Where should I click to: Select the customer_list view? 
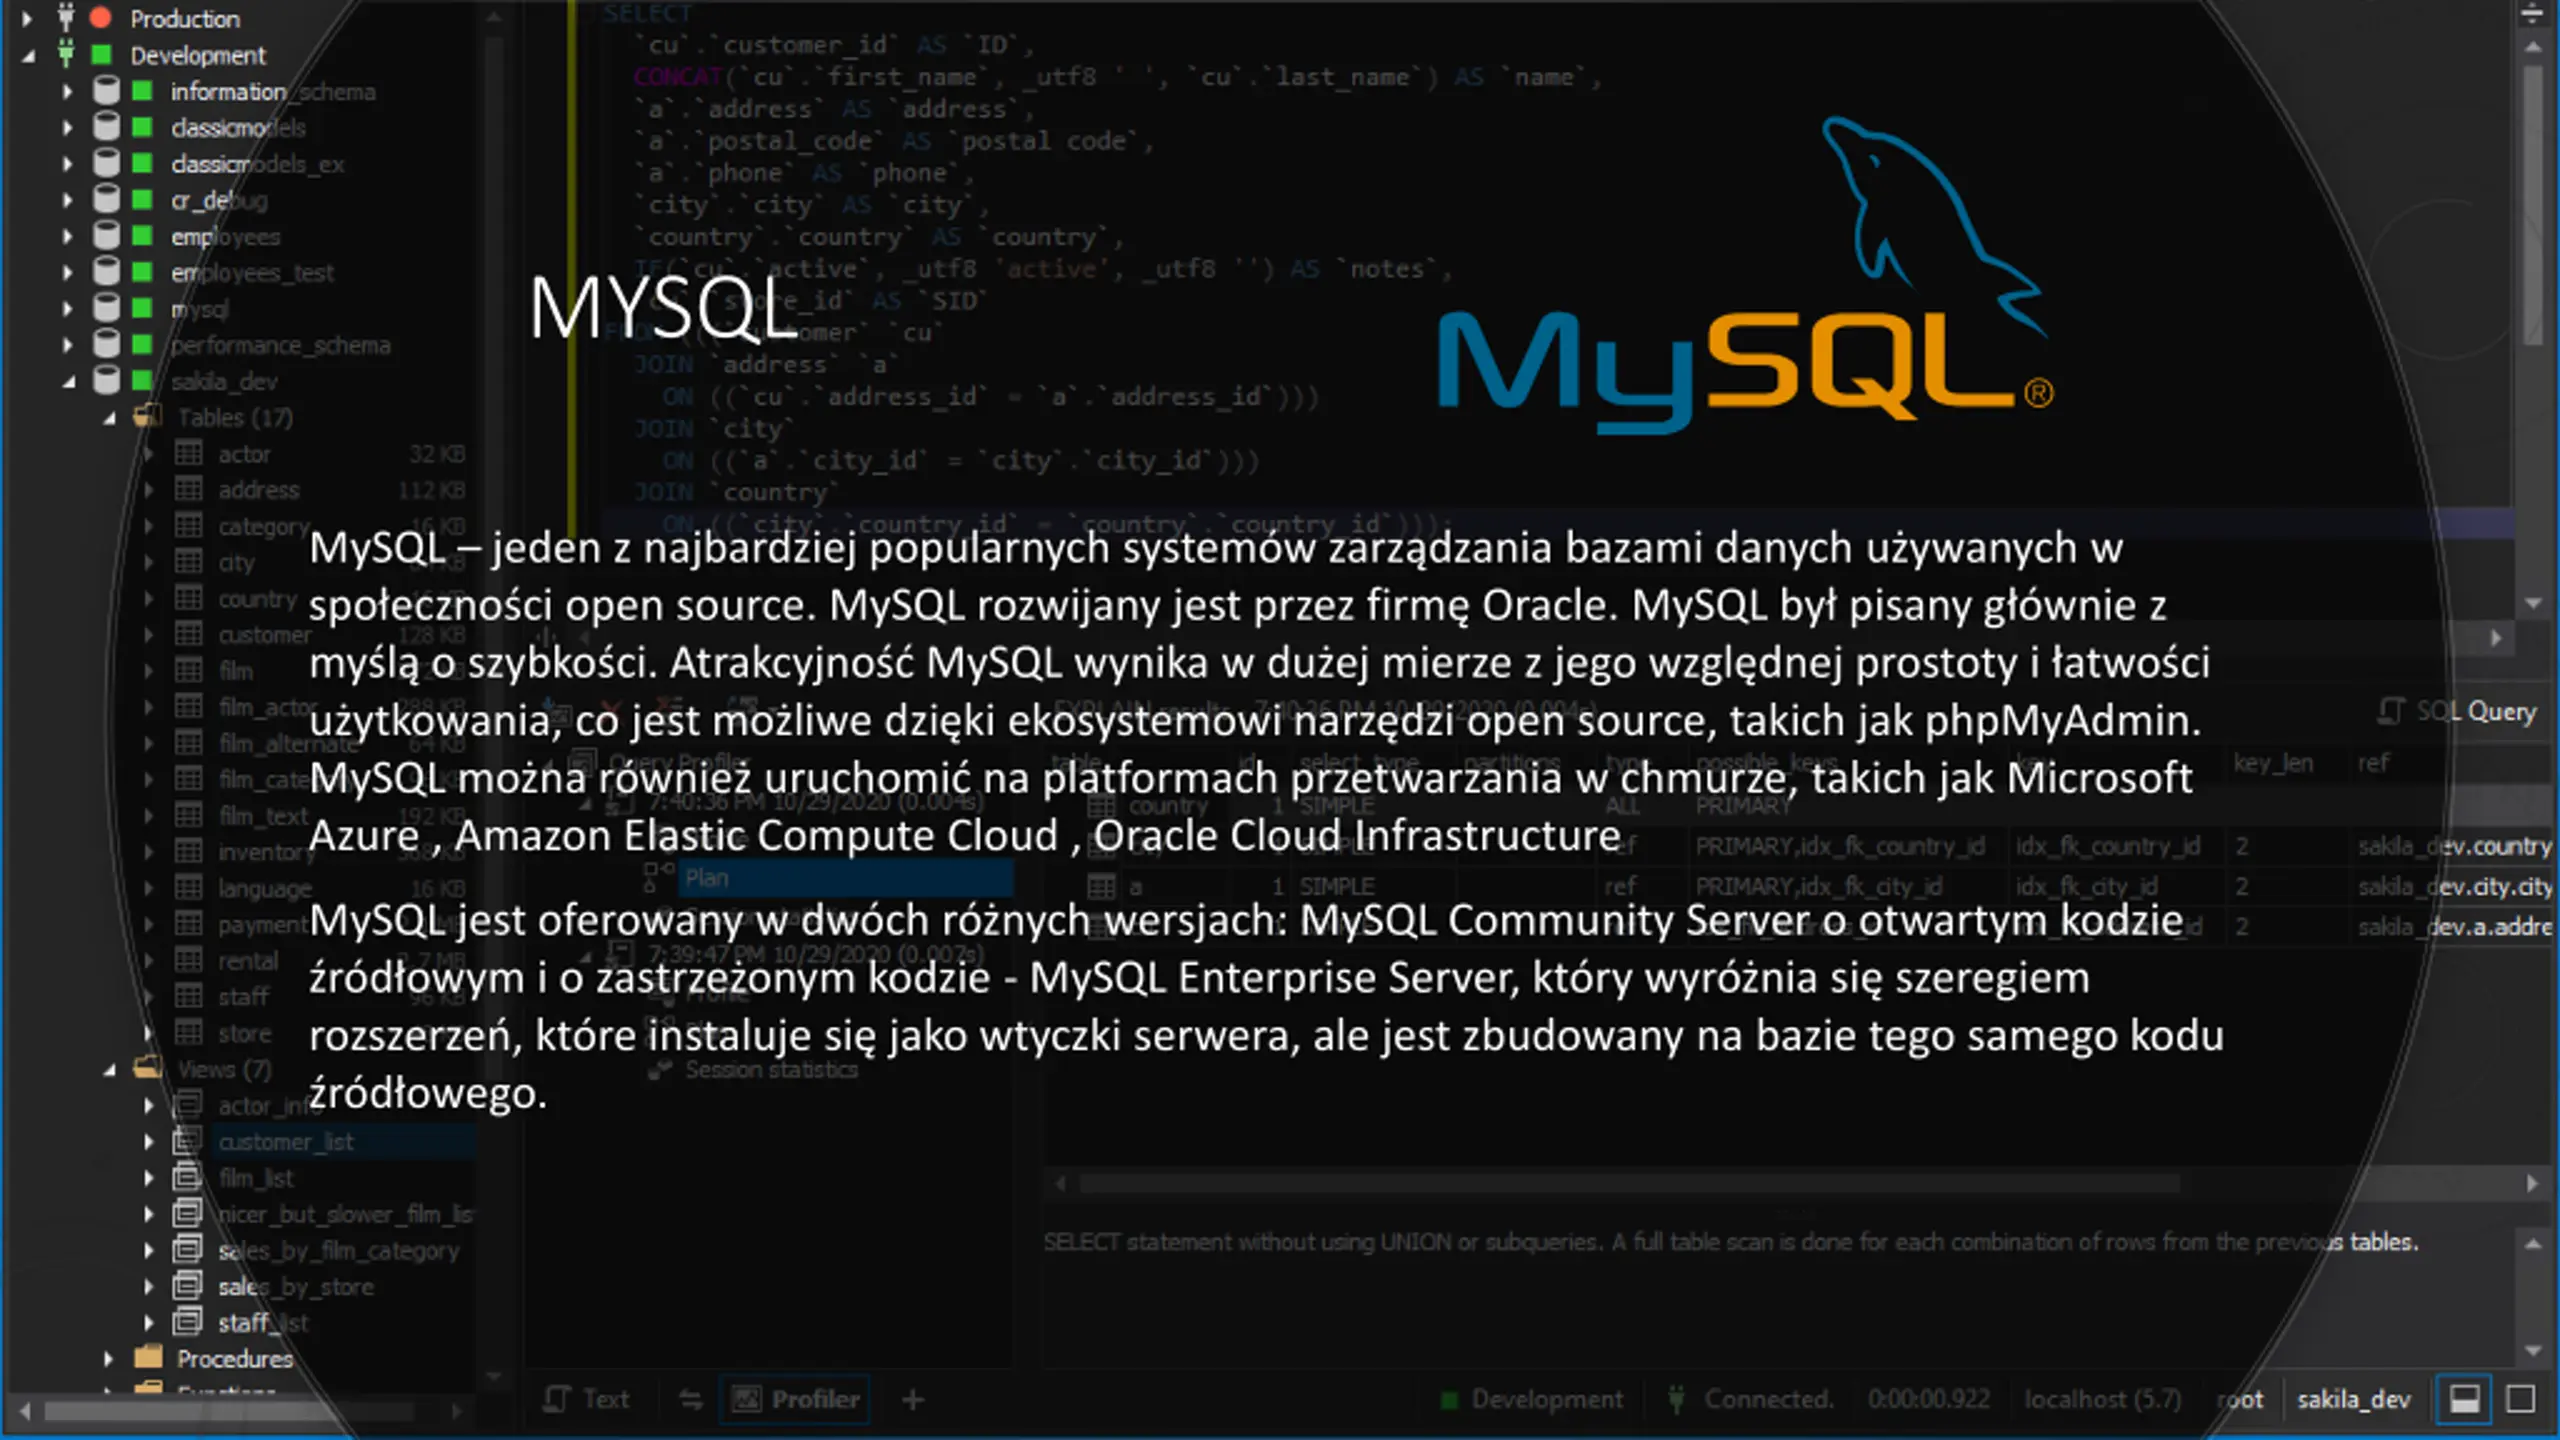[x=286, y=1141]
